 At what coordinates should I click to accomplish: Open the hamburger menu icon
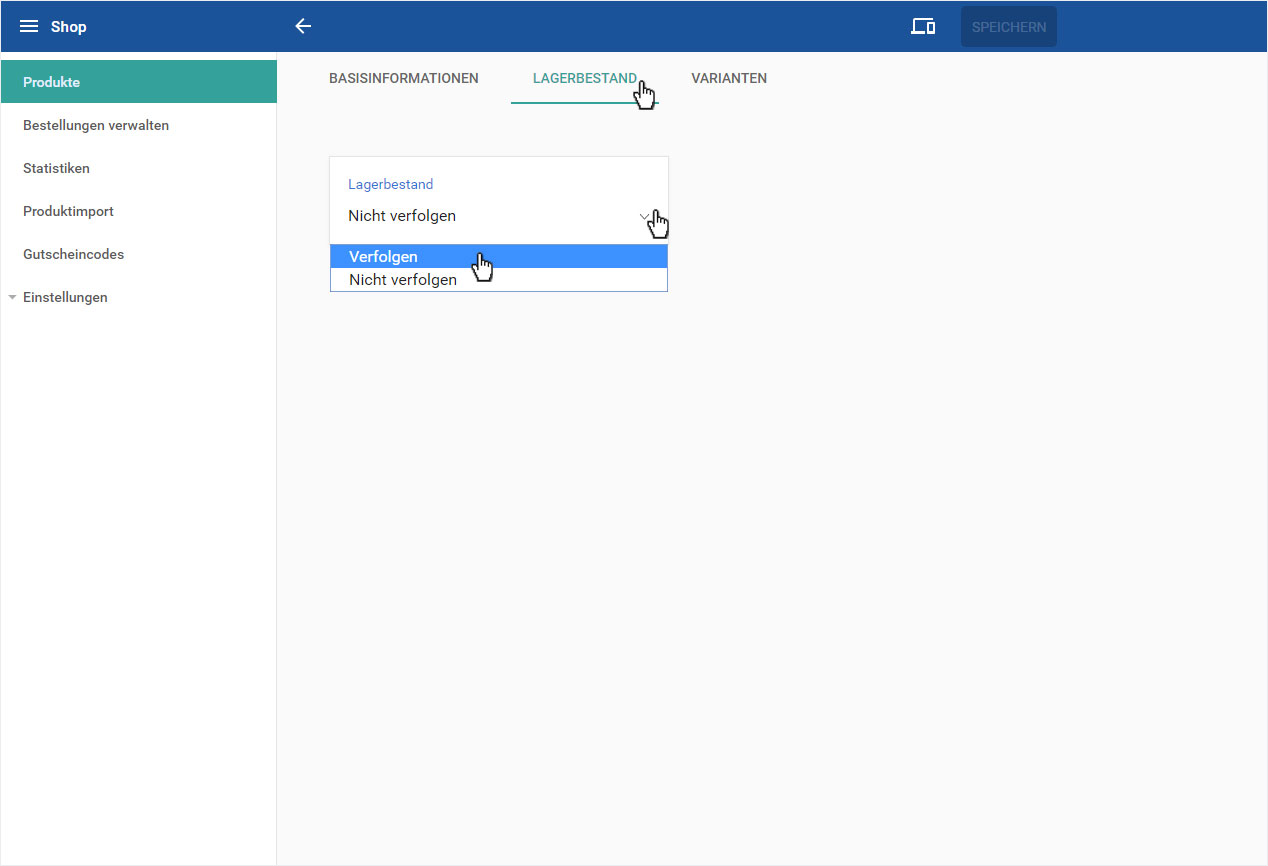[29, 27]
